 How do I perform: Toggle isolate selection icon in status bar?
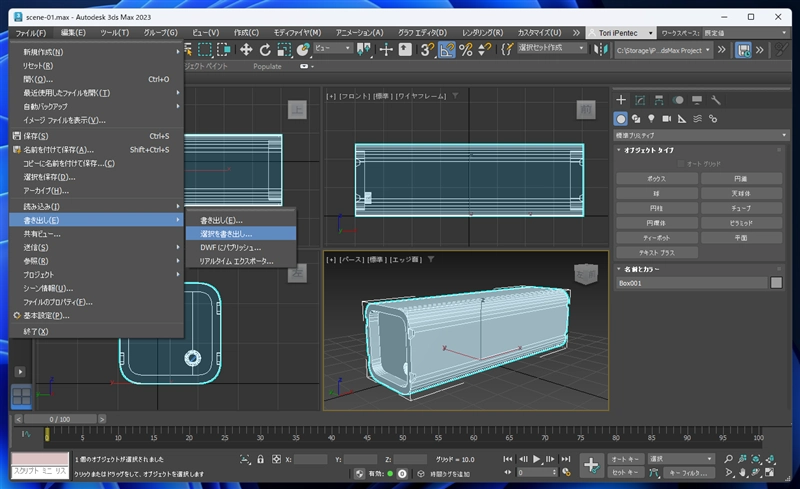[x=245, y=459]
